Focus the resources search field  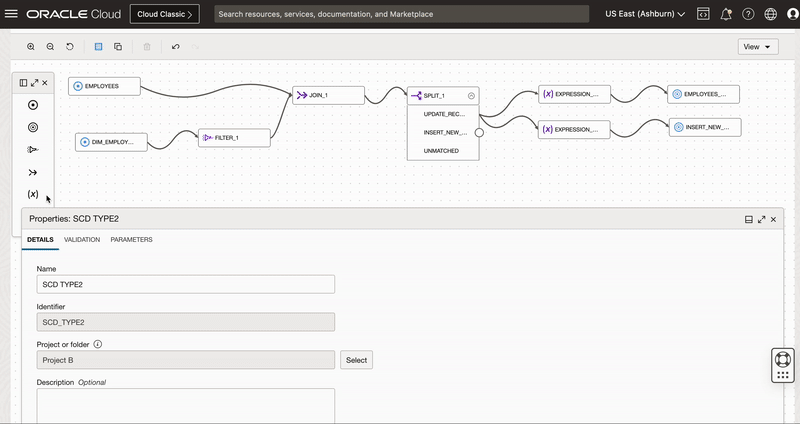click(402, 14)
